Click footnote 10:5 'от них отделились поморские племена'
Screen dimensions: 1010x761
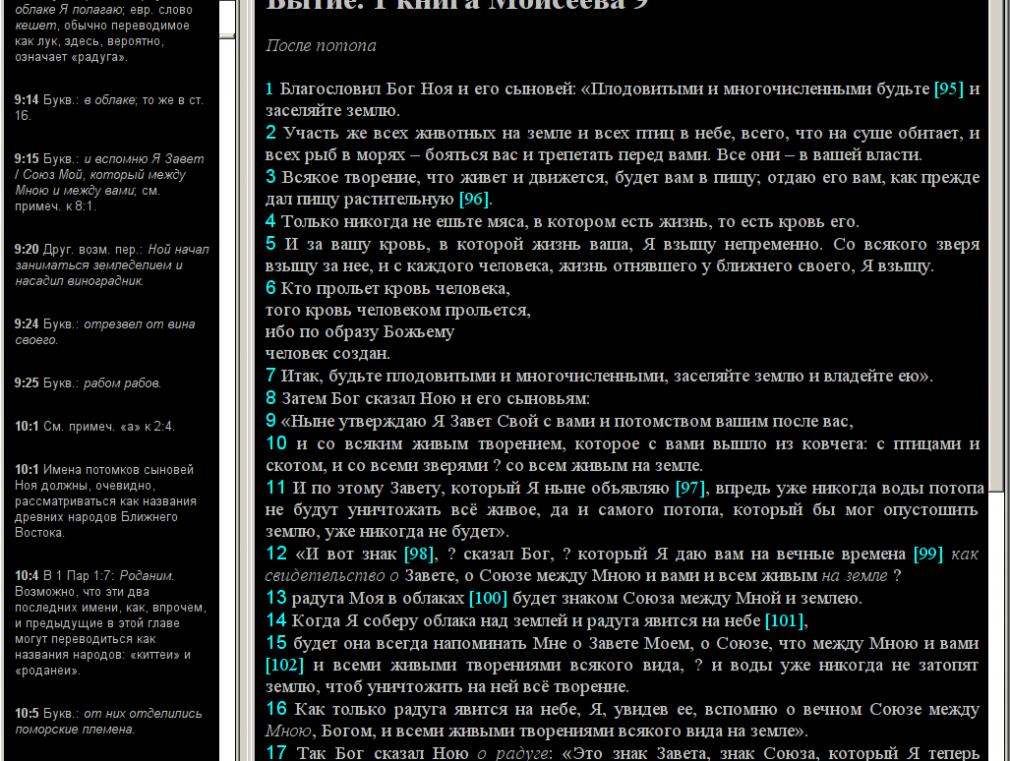(108, 722)
